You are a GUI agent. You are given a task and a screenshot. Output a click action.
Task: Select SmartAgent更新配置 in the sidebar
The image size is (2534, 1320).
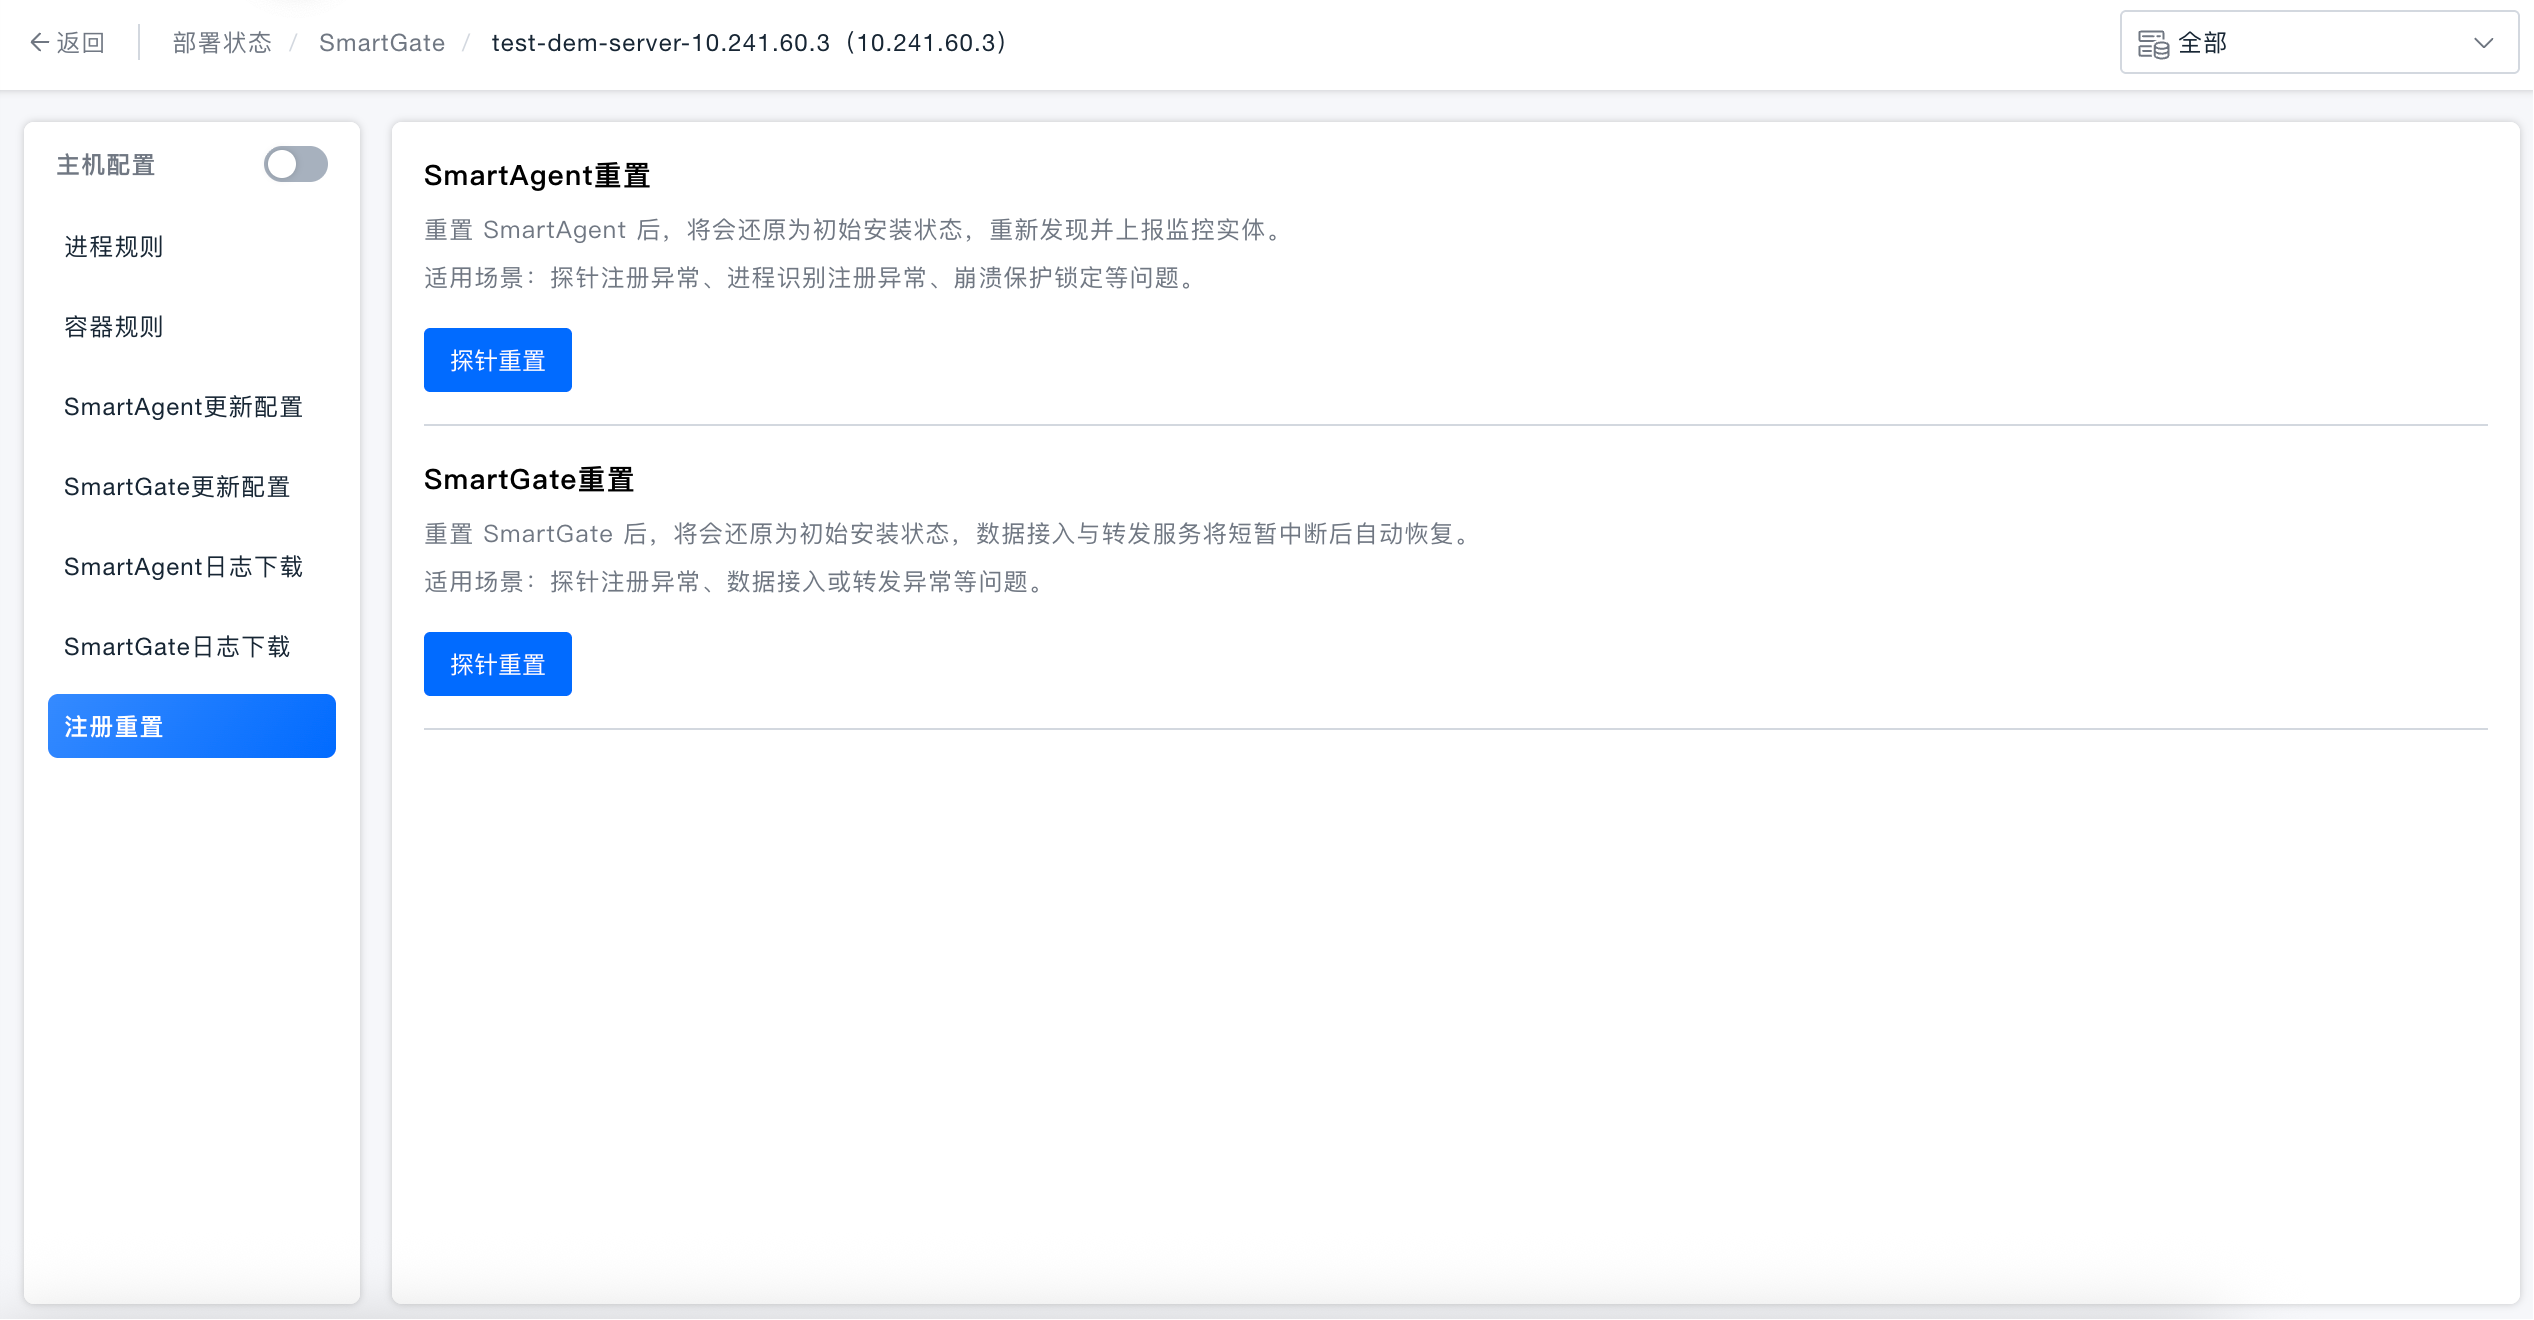192,406
